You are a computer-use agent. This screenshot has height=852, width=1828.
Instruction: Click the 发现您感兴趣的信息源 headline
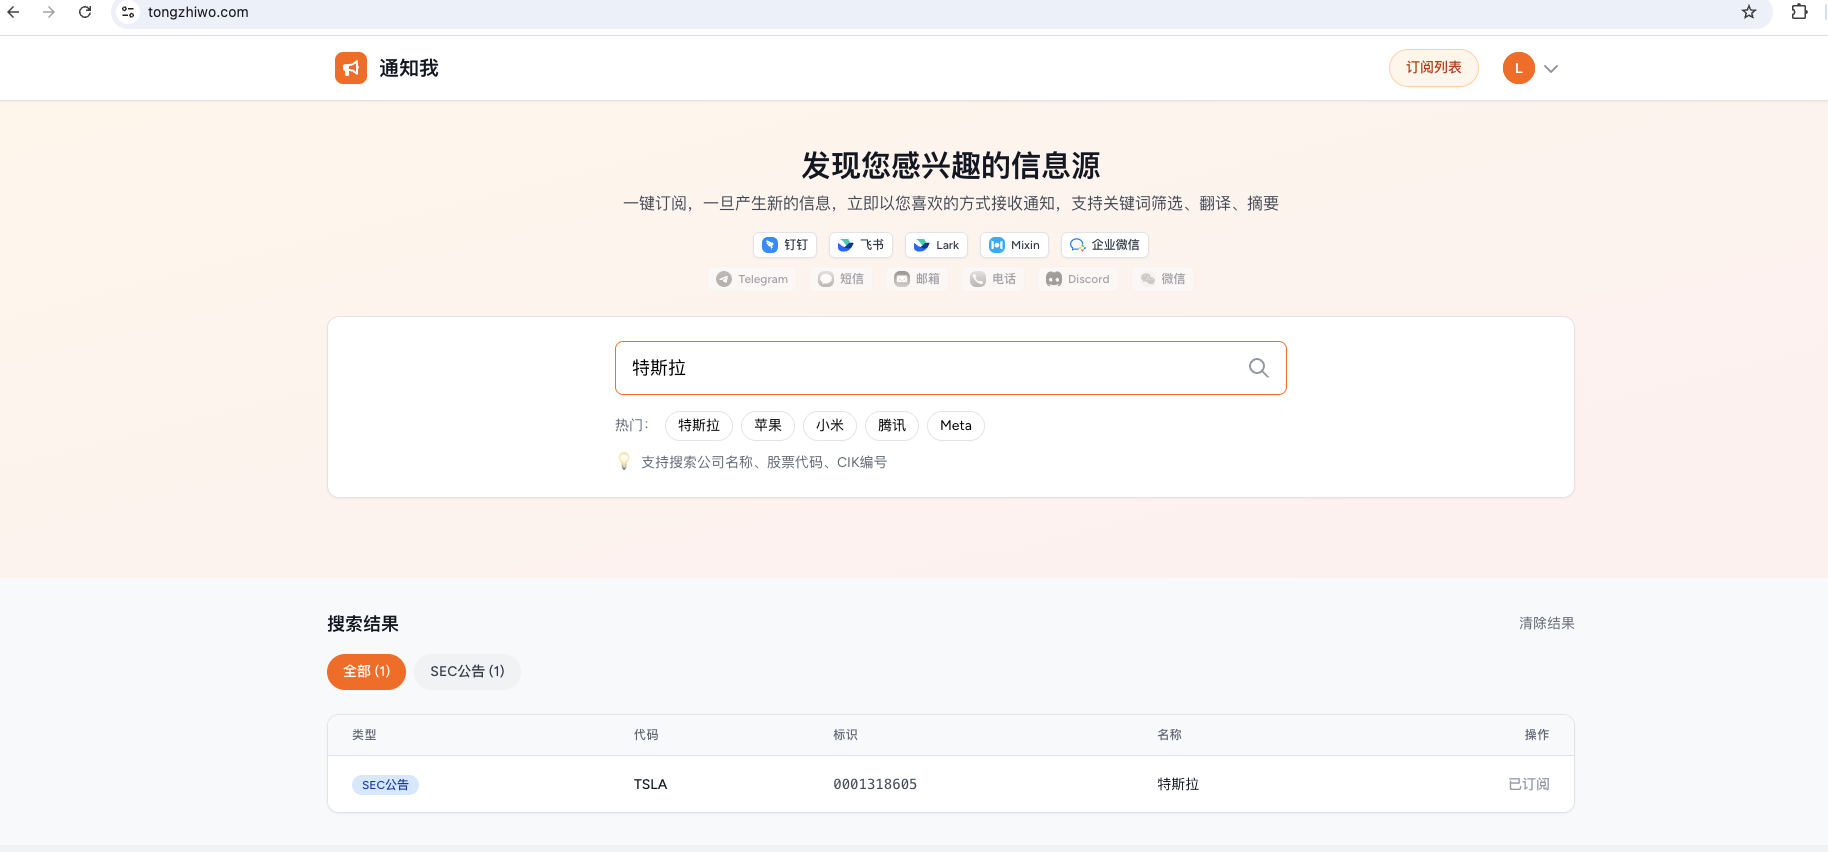point(951,165)
